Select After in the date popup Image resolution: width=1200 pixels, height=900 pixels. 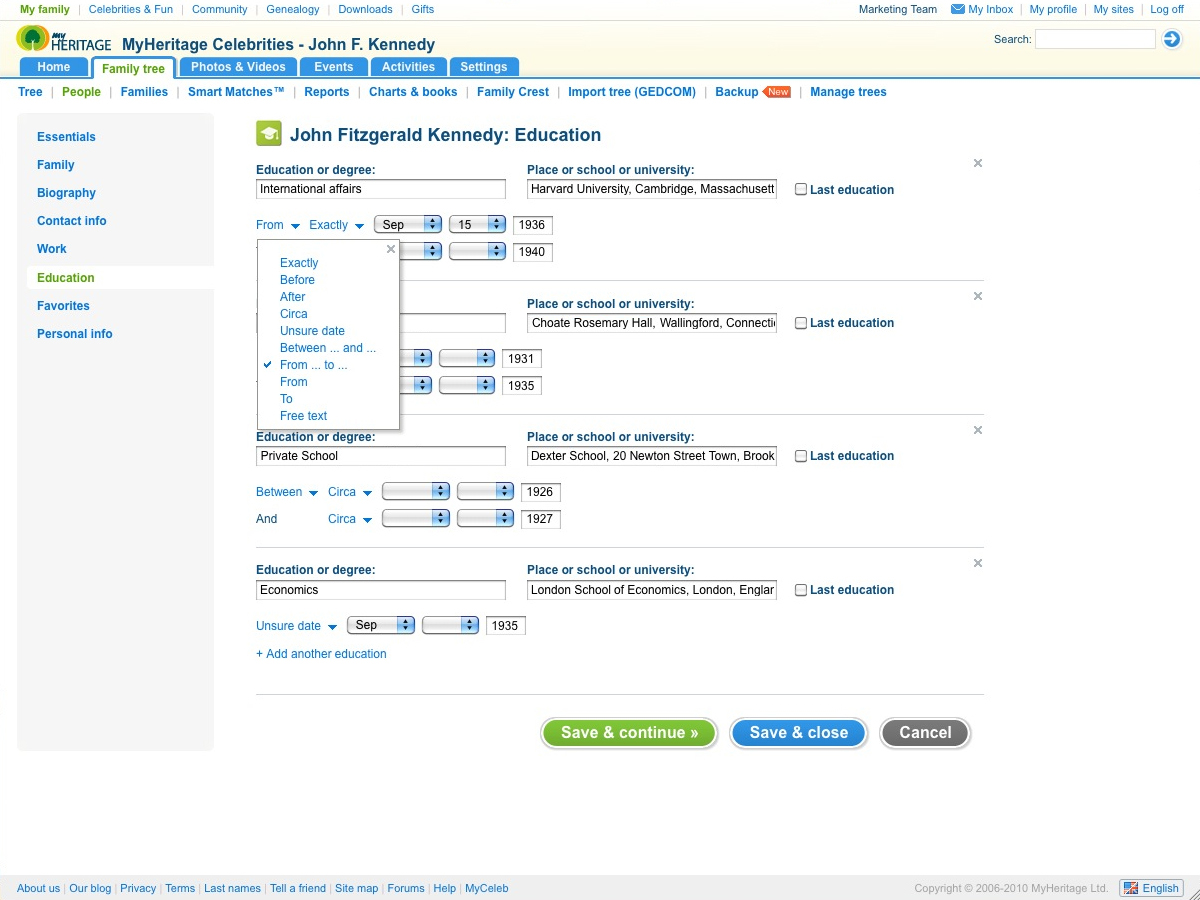tap(293, 297)
